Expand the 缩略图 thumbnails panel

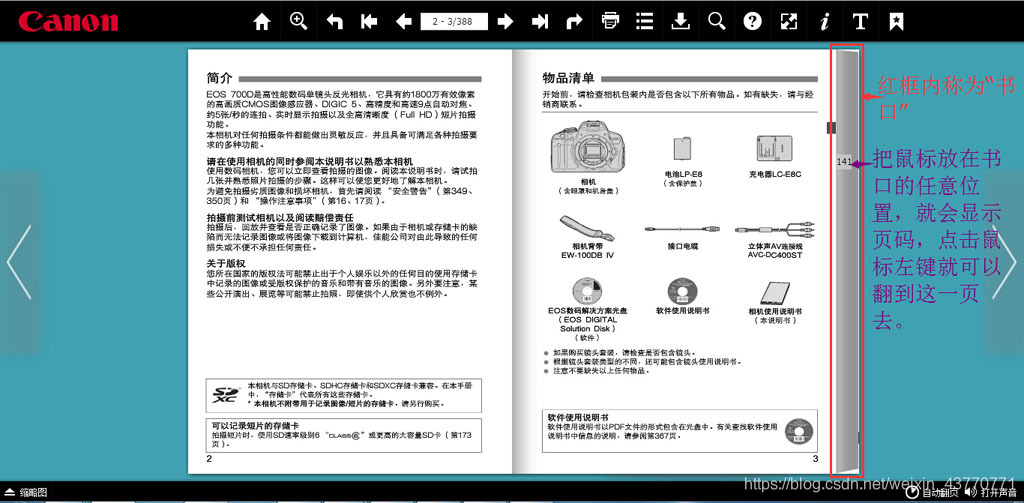(x=25, y=493)
